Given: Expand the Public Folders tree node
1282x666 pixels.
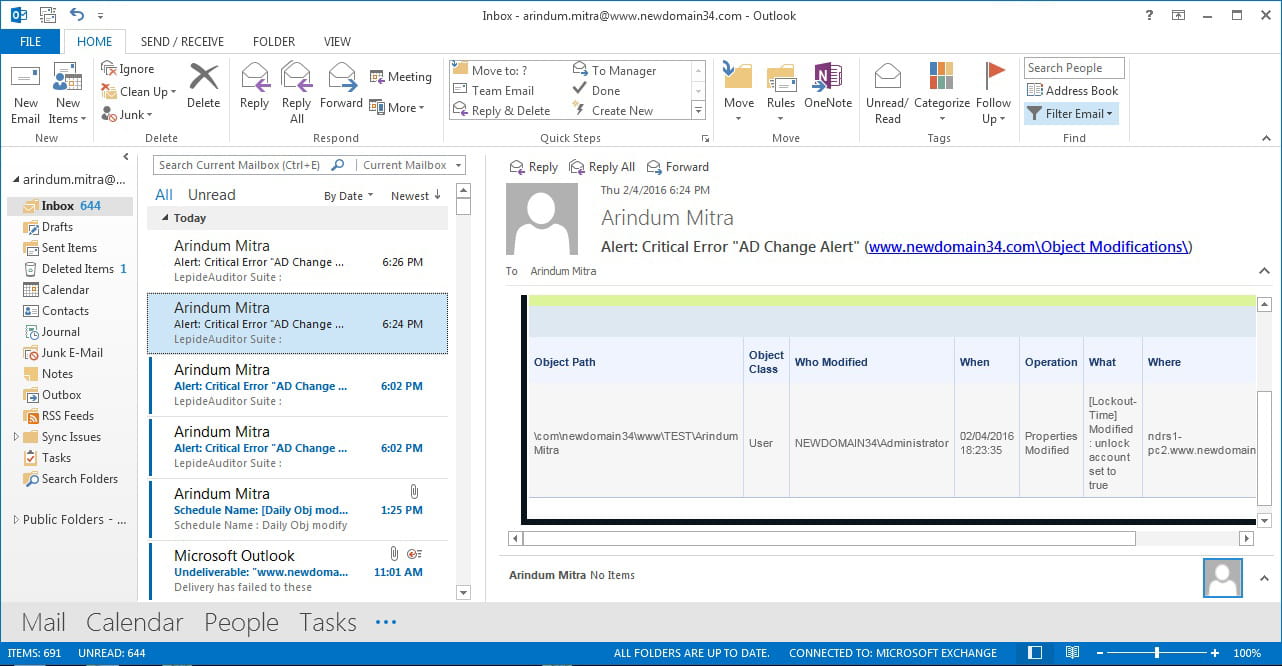Looking at the screenshot, I should (15, 520).
